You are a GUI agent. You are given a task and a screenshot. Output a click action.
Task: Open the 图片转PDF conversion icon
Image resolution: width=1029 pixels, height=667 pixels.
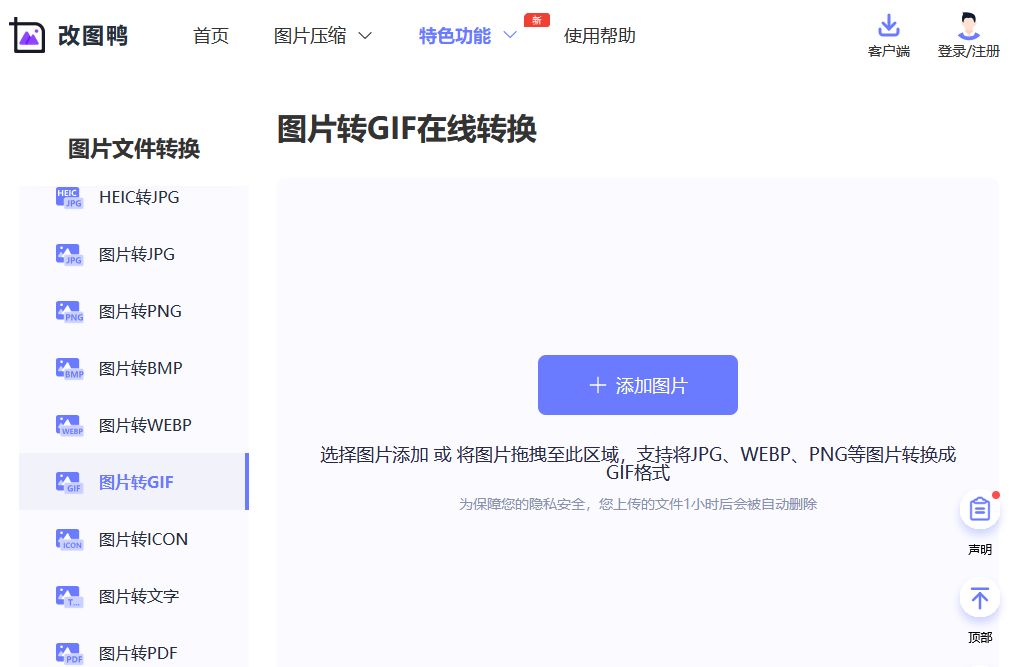click(x=67, y=652)
